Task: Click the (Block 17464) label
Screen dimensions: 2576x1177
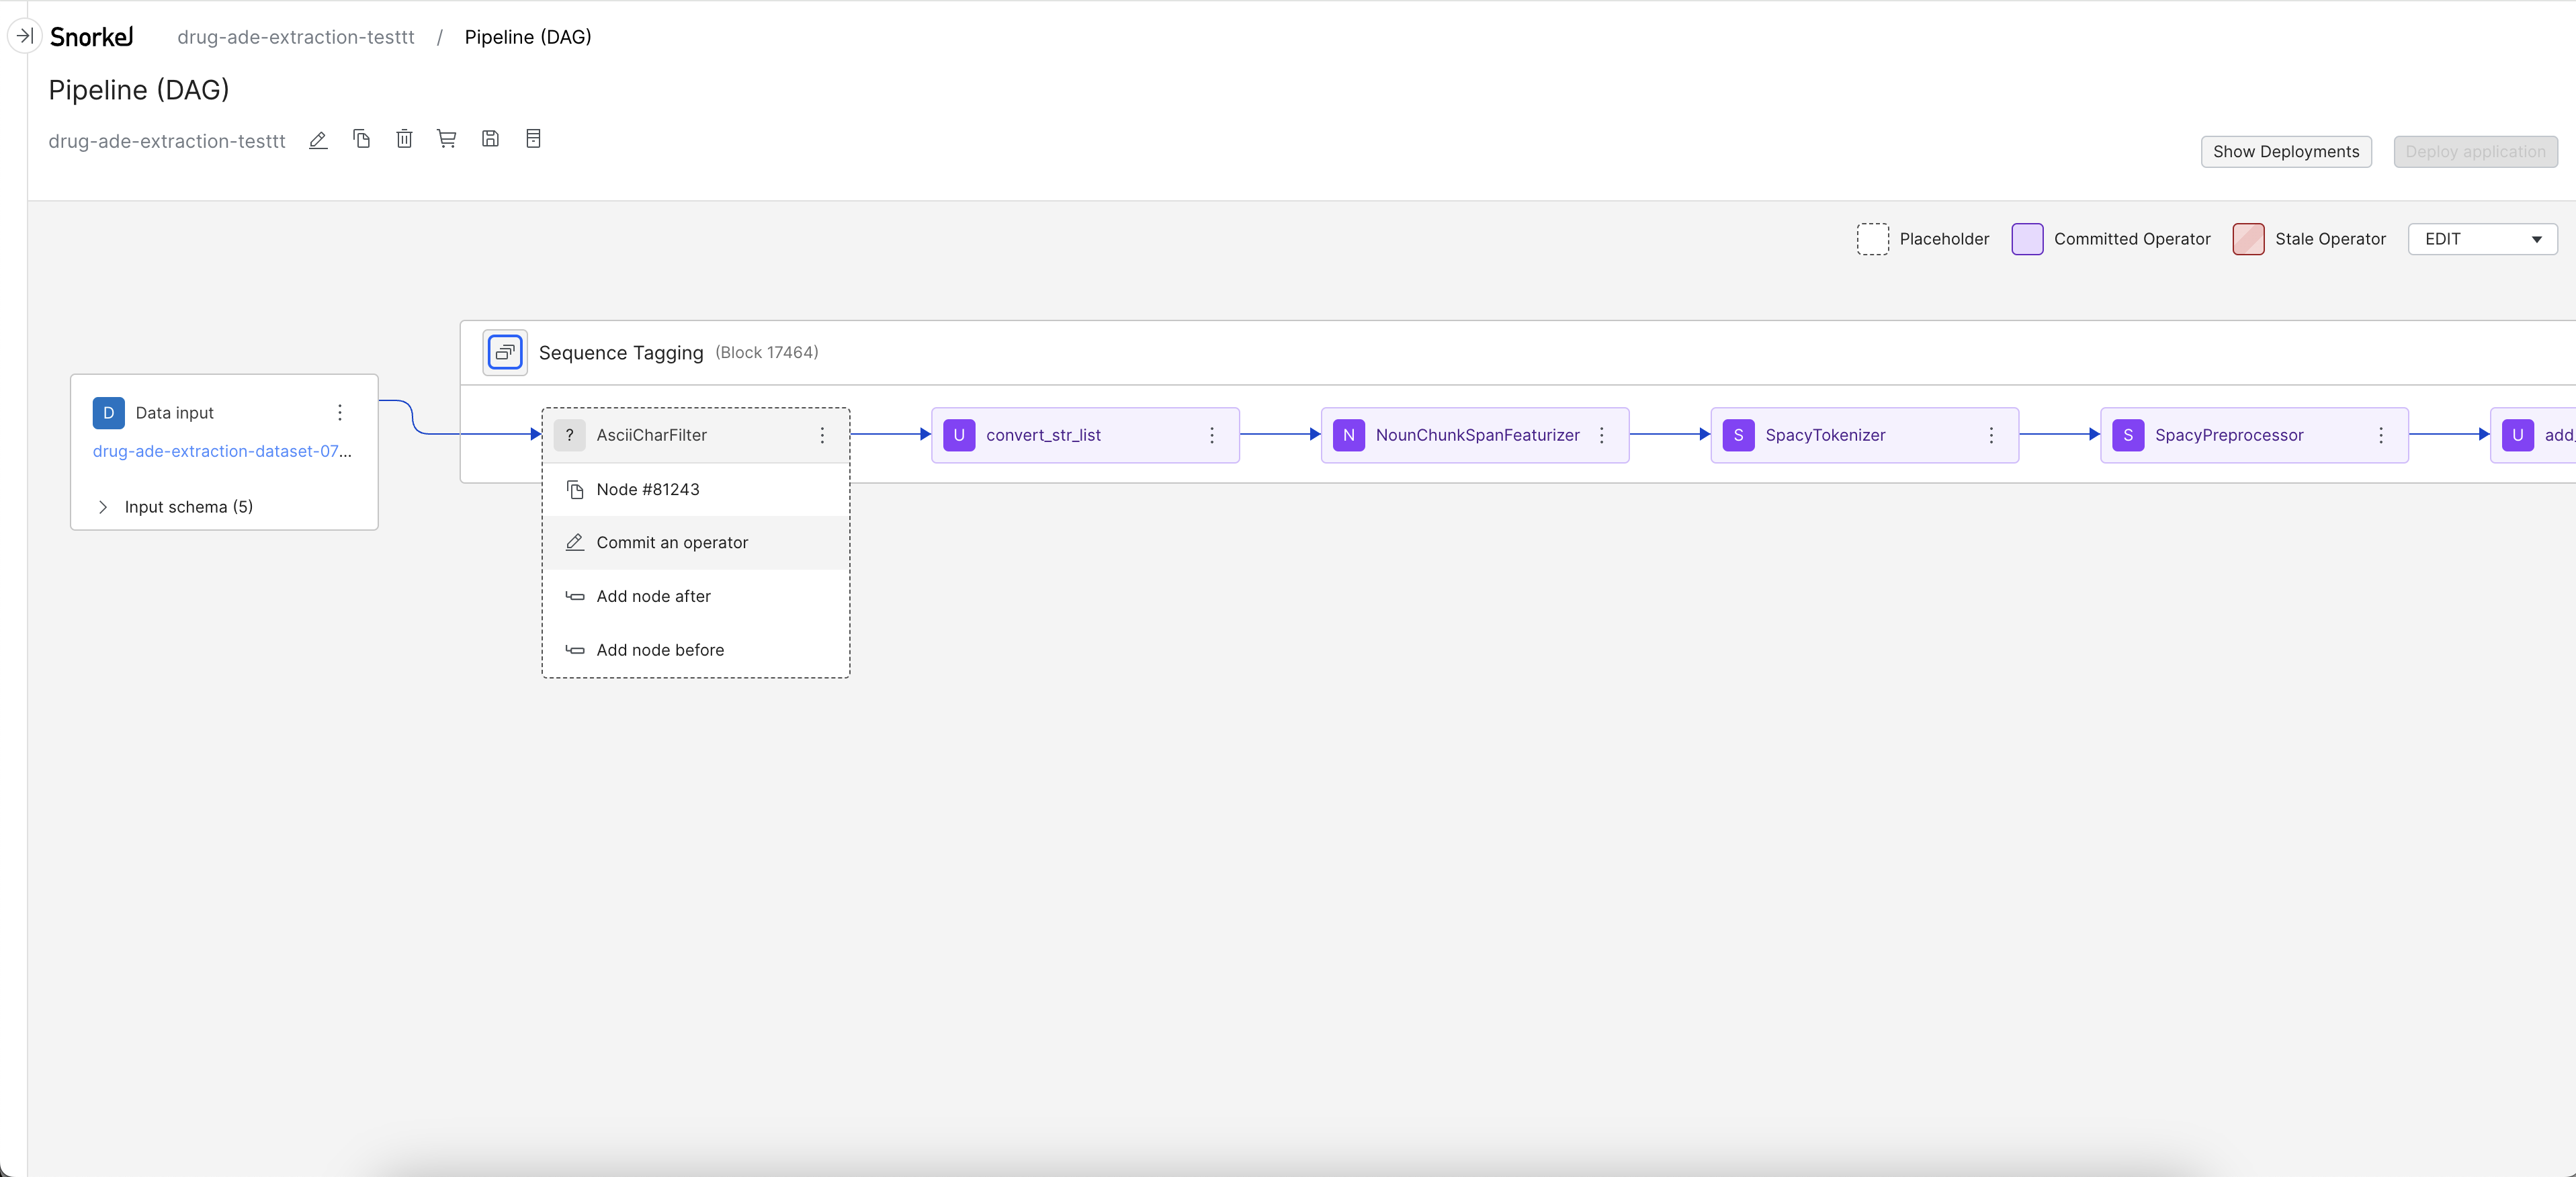Action: (767, 353)
